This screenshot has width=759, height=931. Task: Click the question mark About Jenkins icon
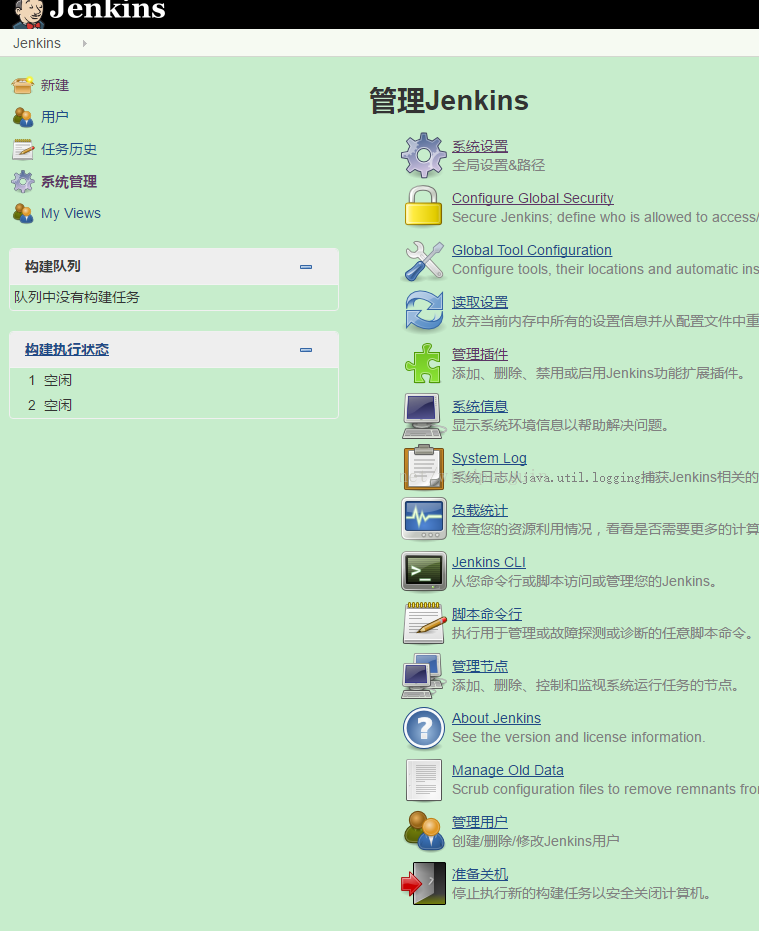[x=423, y=728]
